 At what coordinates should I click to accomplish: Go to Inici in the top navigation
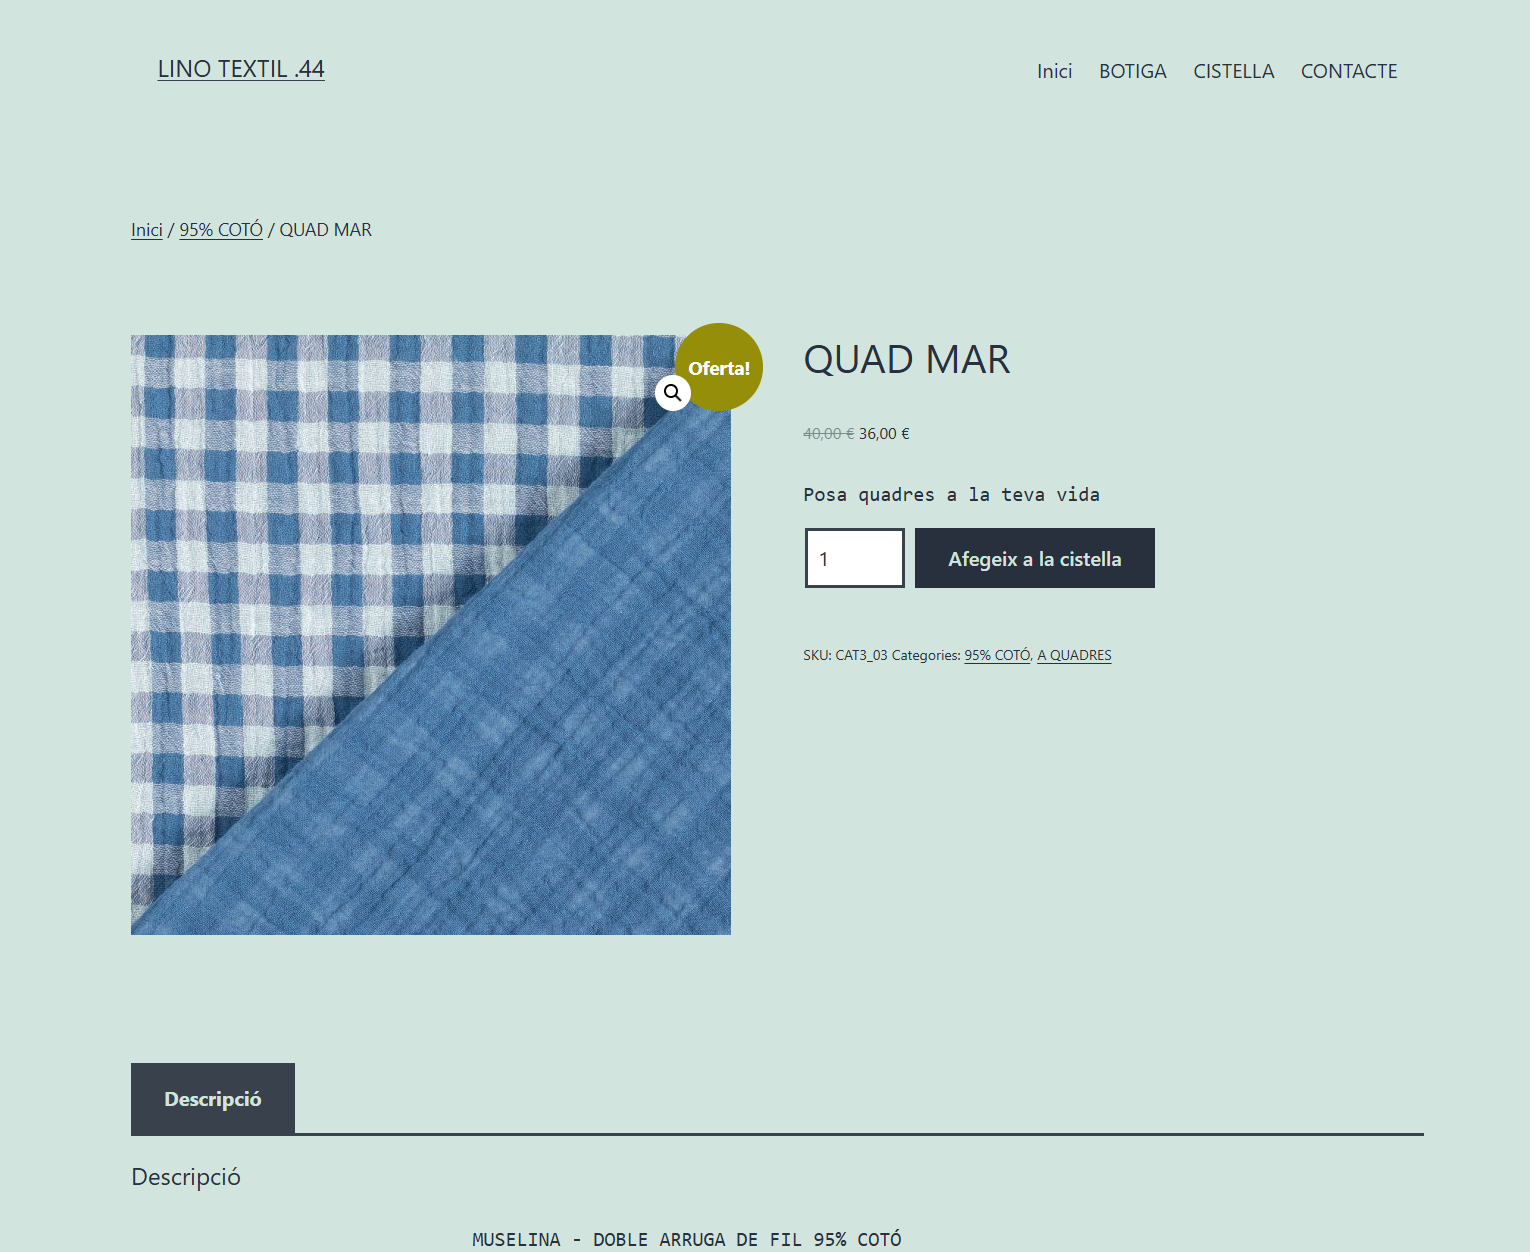(x=1054, y=71)
